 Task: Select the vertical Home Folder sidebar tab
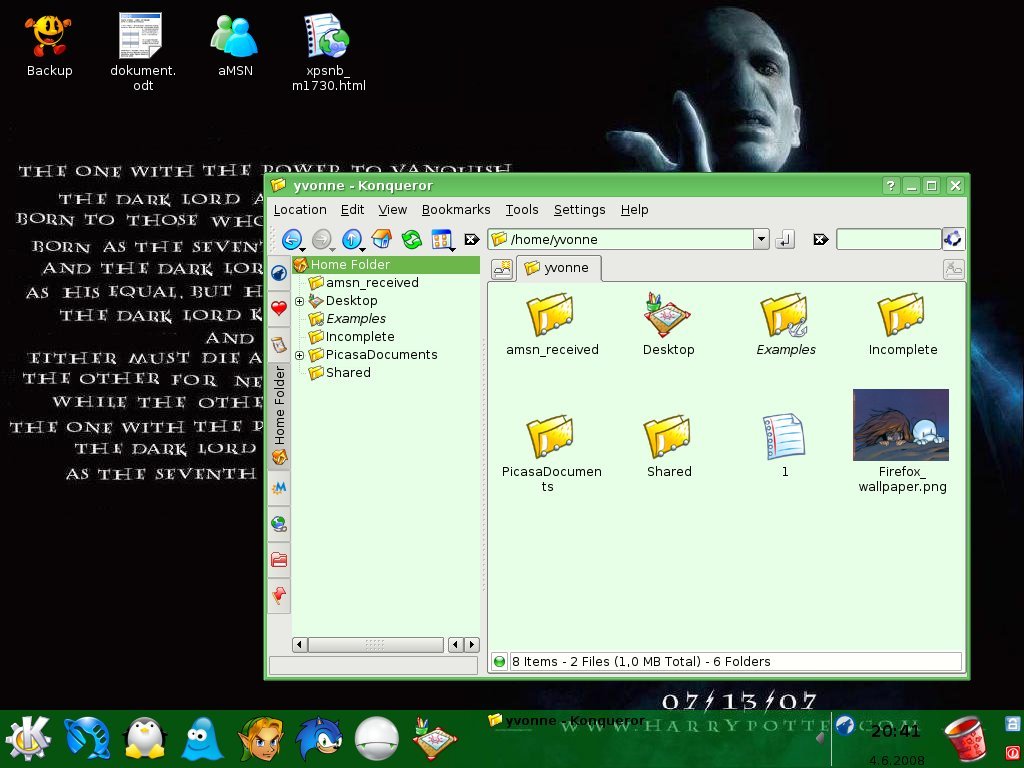tap(279, 415)
